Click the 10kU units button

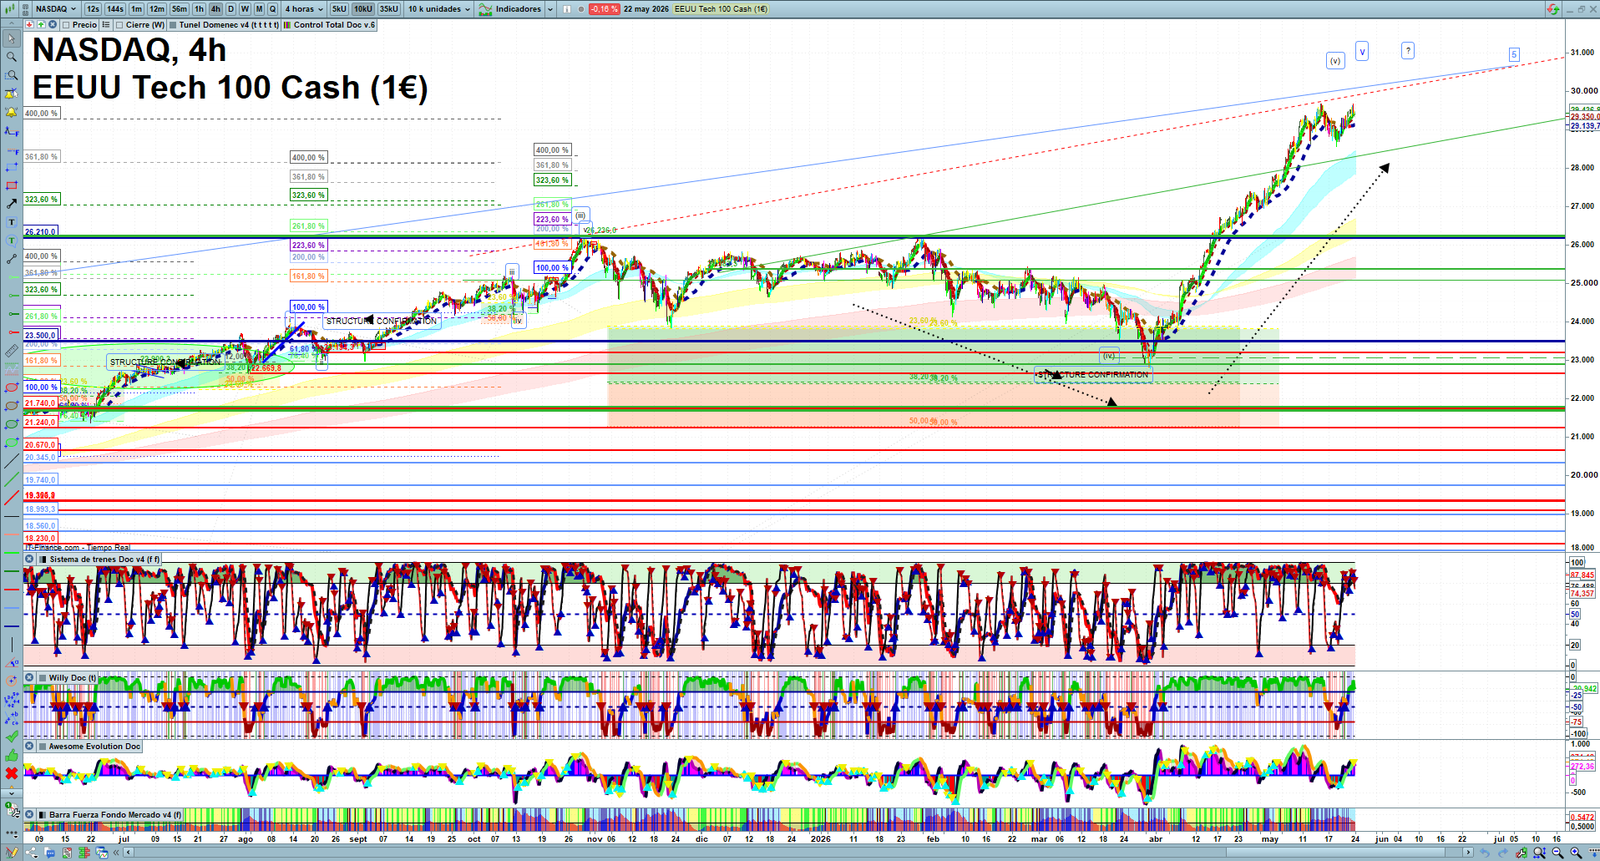click(x=363, y=9)
